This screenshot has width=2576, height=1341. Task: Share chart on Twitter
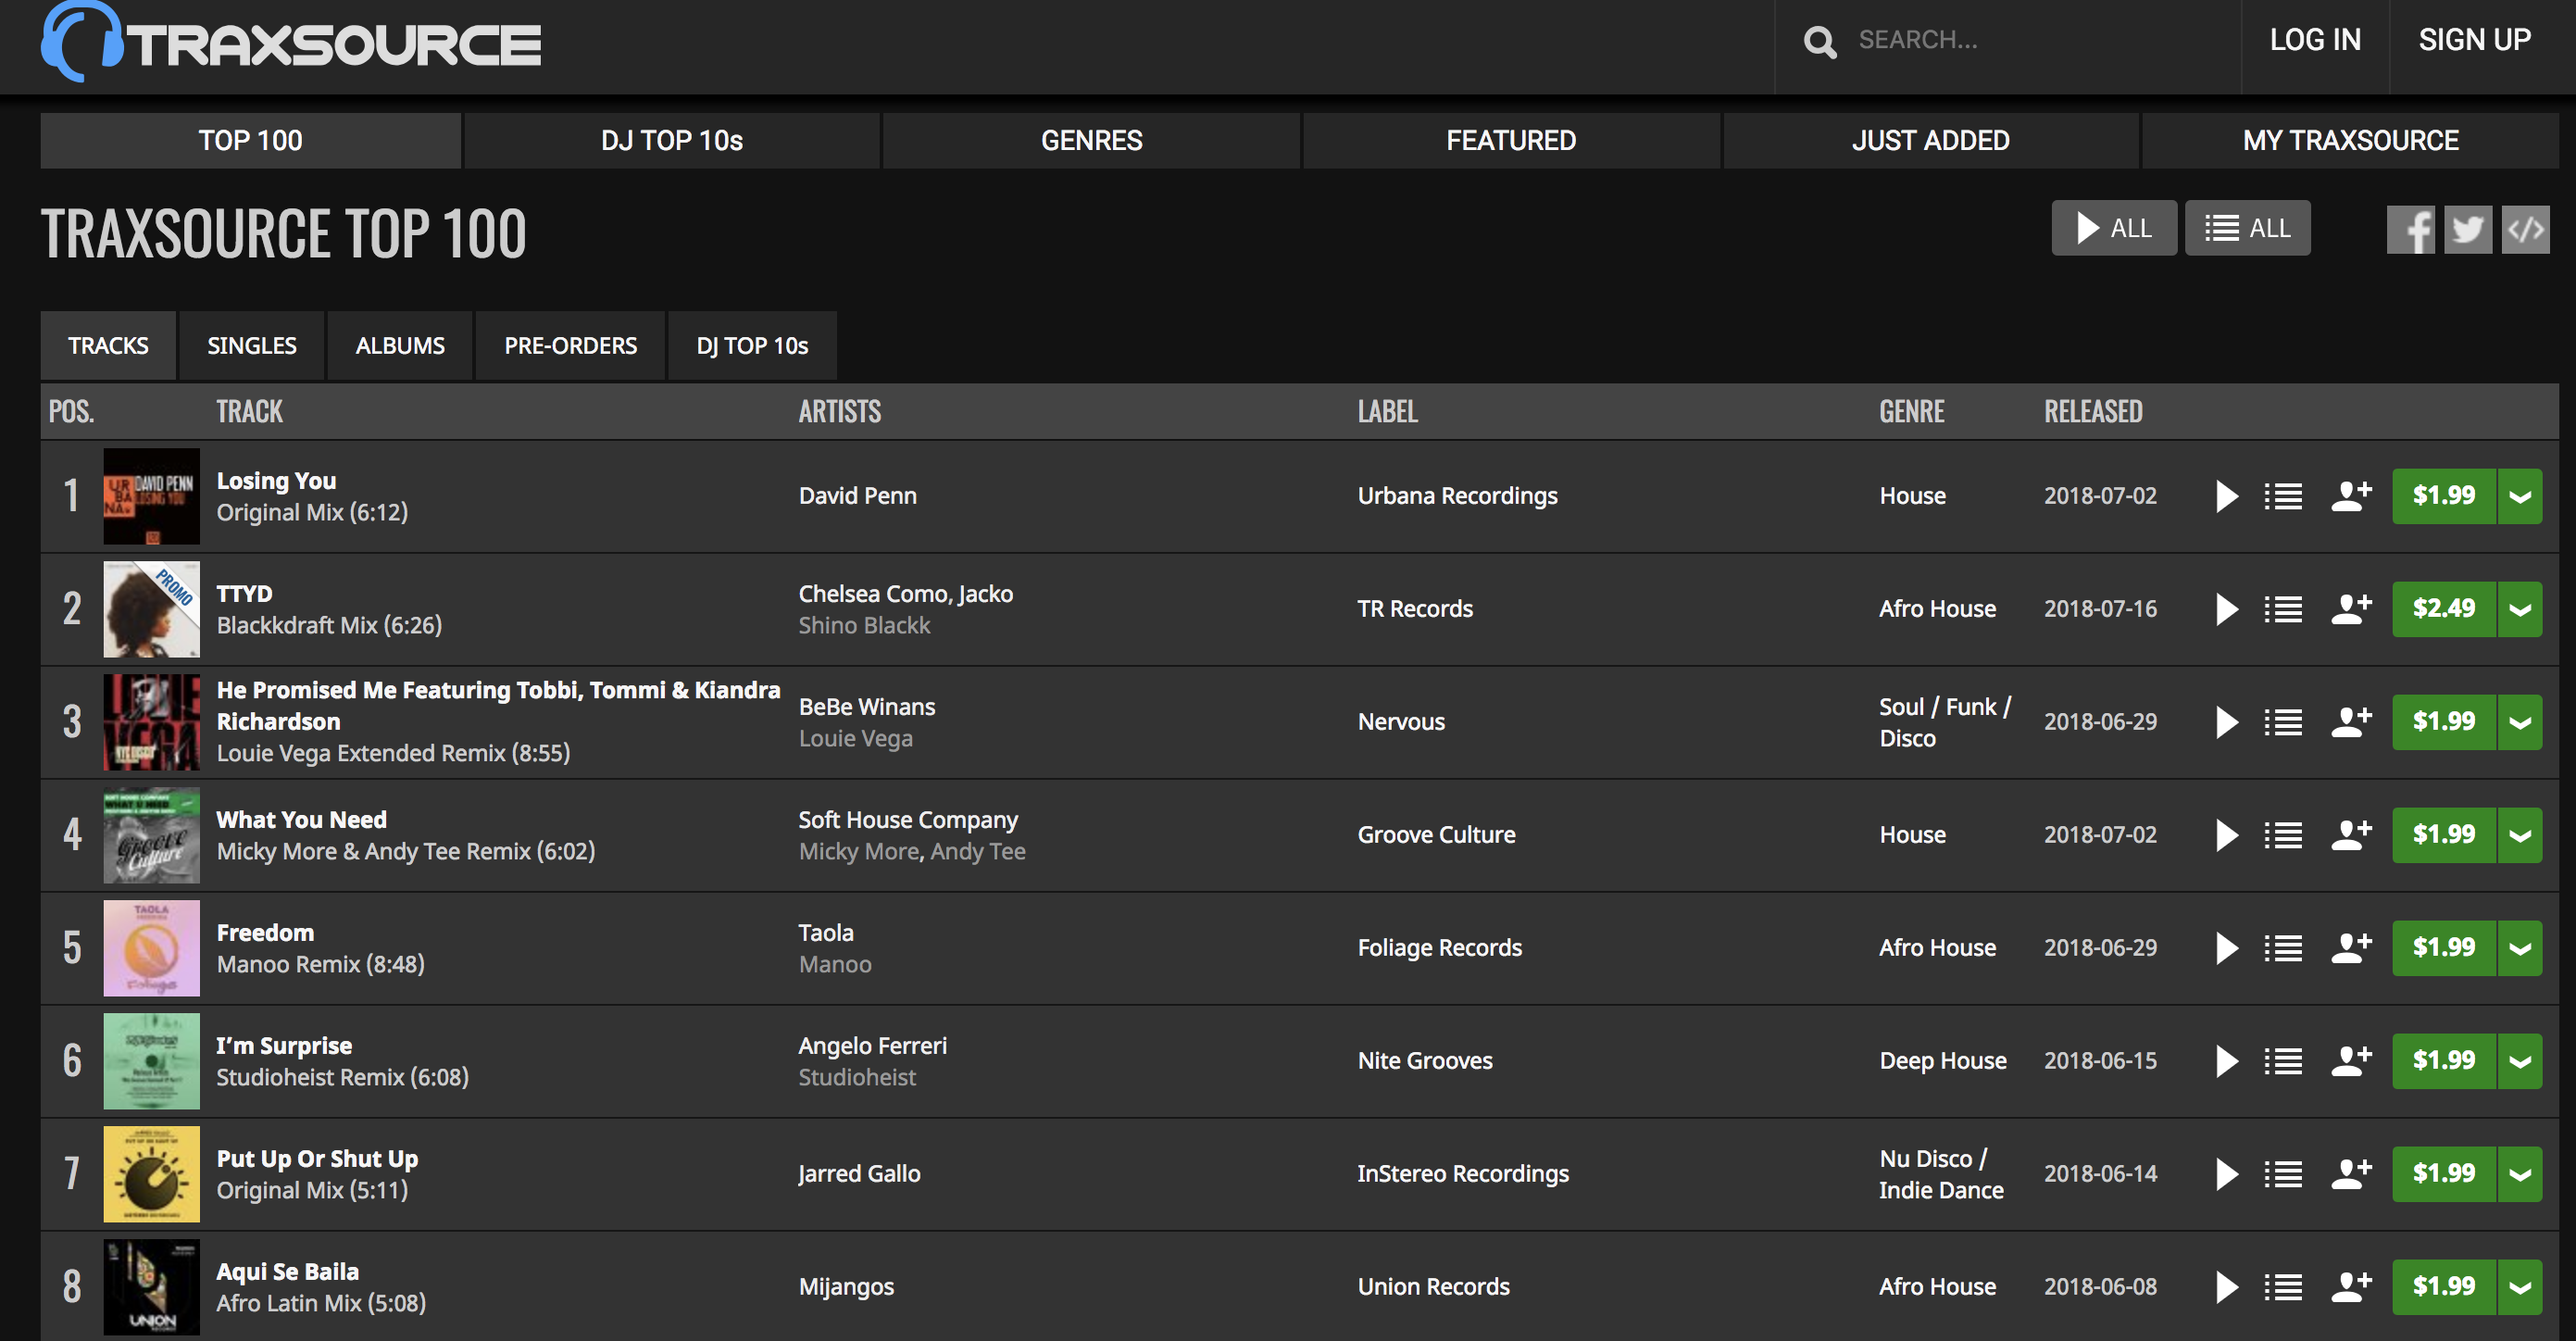click(2467, 230)
